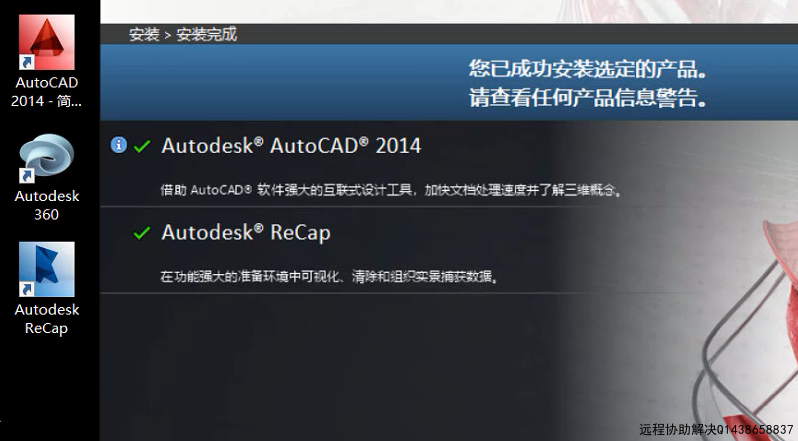Click the 请查看任何产品信息警告 message
The width and height of the screenshot is (798, 441).
click(x=588, y=98)
